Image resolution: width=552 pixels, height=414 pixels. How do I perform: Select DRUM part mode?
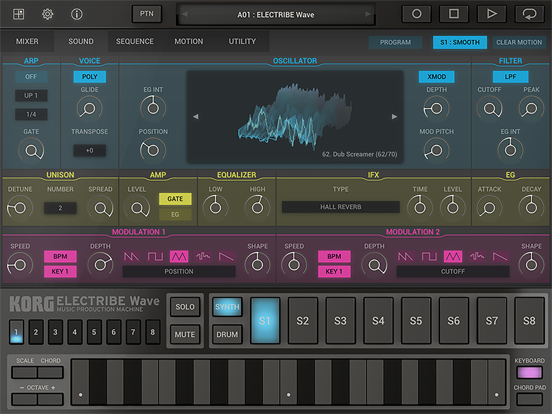pos(227,334)
